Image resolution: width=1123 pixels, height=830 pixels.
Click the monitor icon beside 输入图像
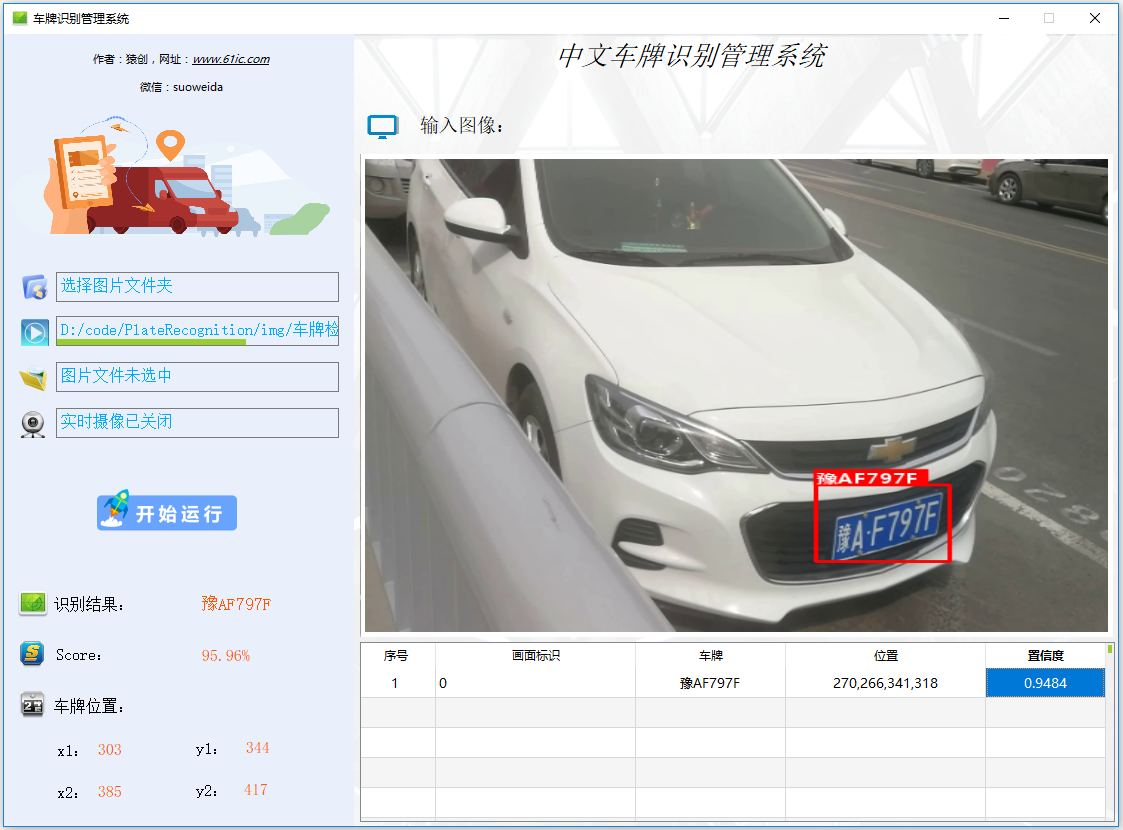(x=382, y=126)
